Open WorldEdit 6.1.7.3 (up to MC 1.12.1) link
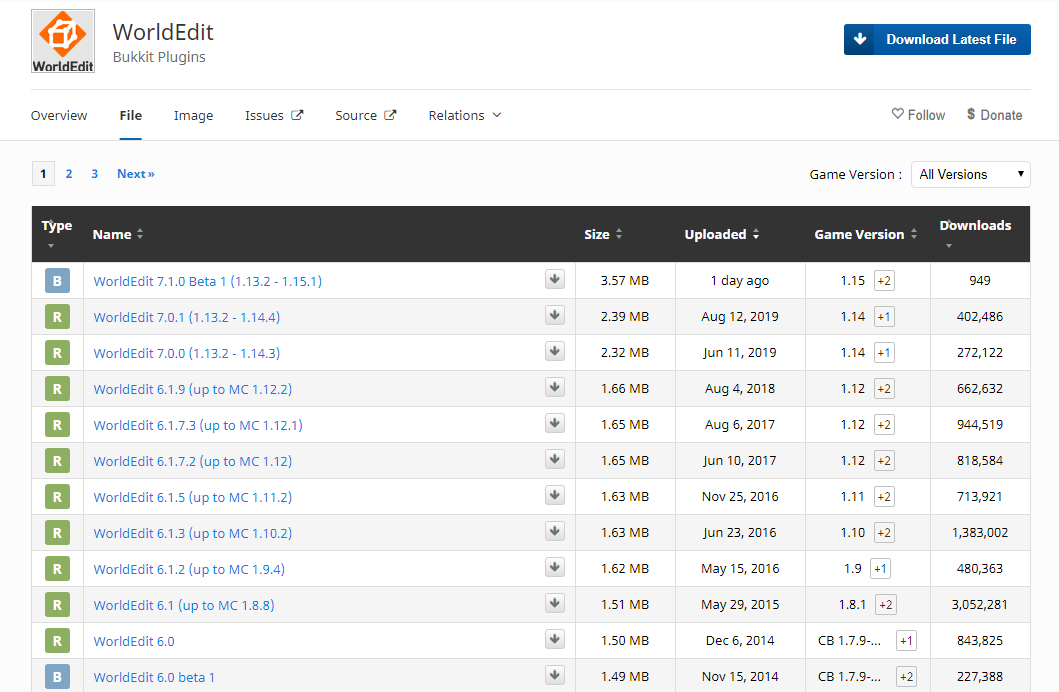 [198, 425]
